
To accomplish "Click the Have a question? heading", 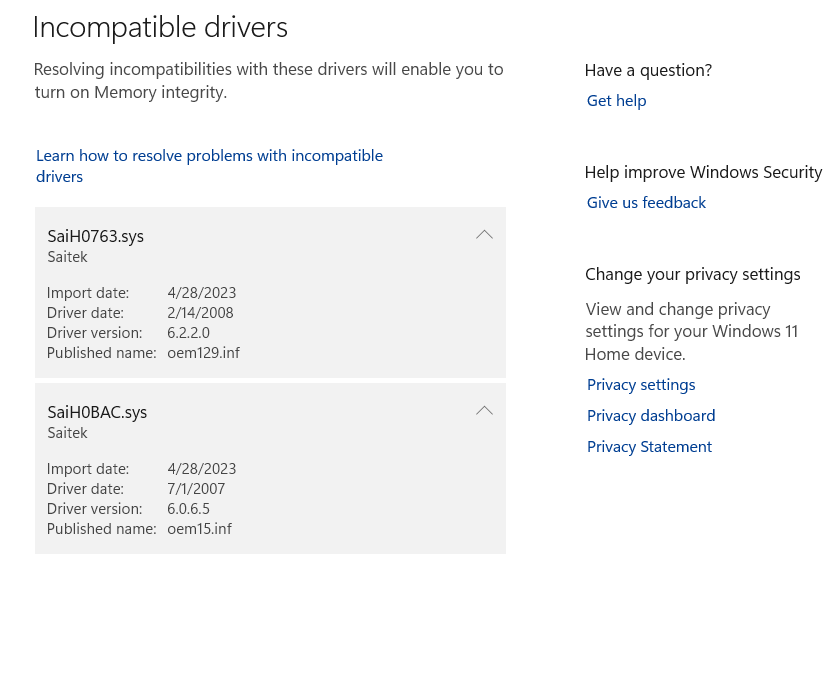I will click(648, 70).
